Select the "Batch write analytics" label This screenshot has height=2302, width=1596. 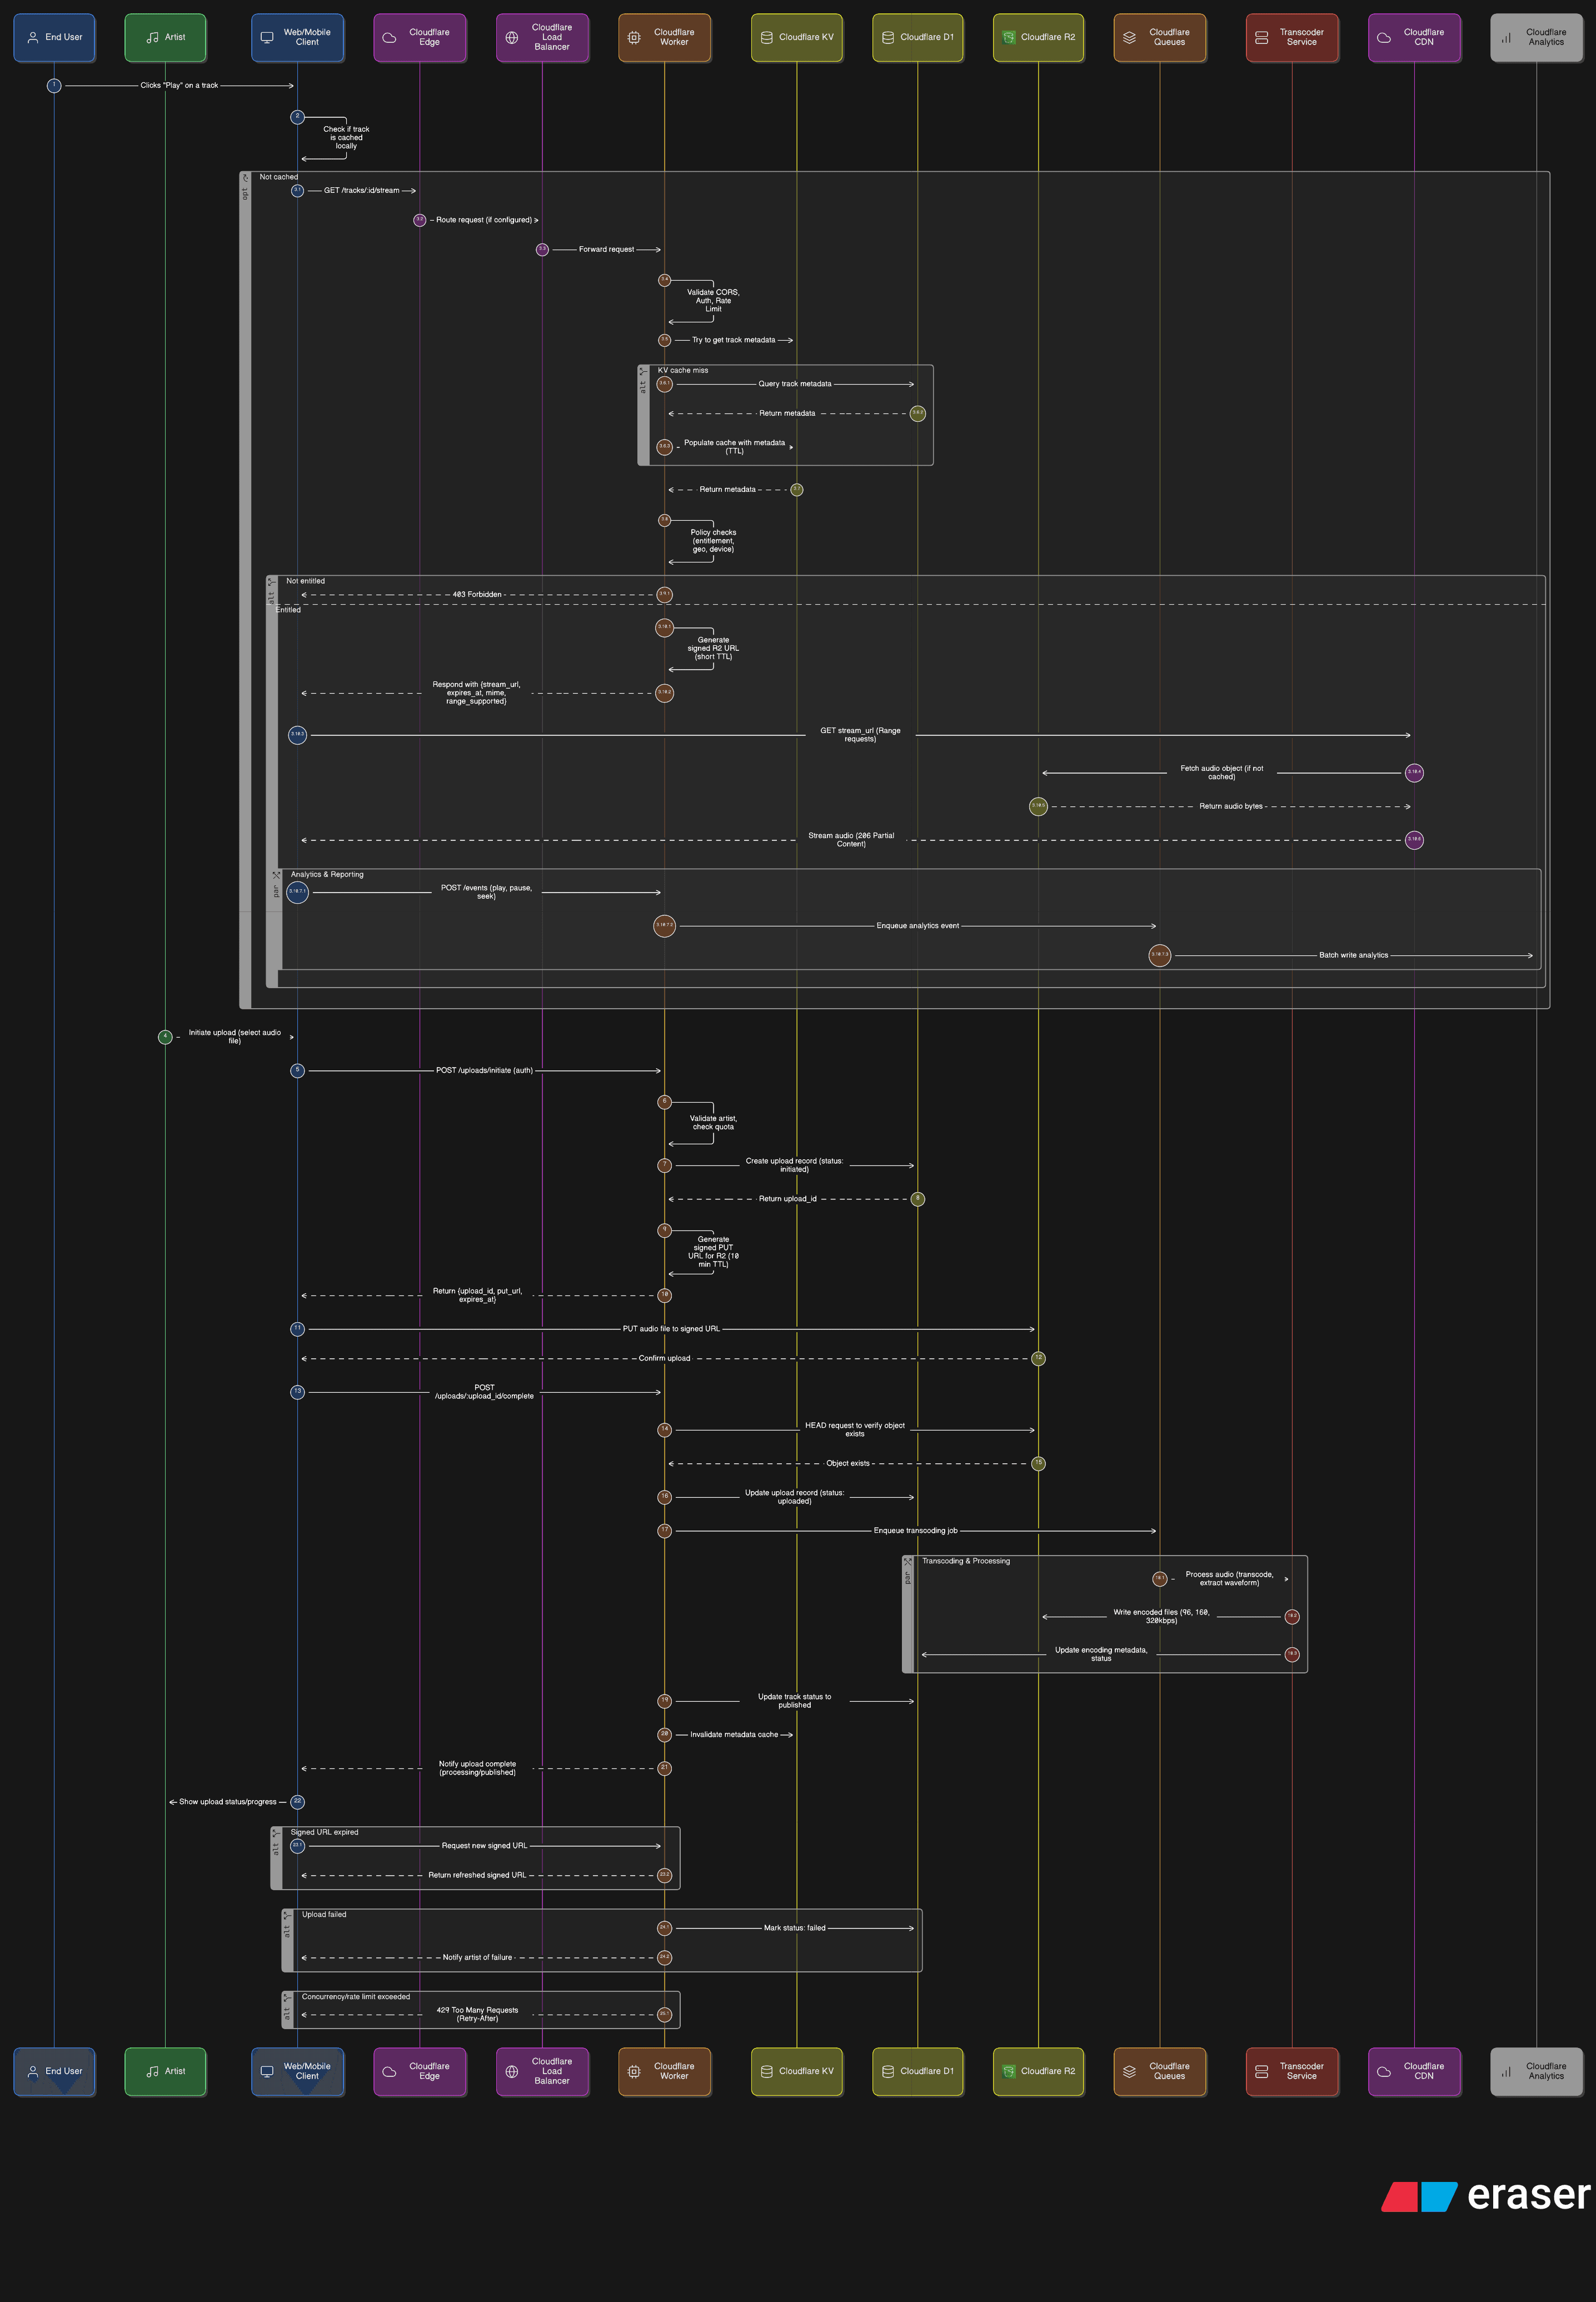pos(1353,955)
